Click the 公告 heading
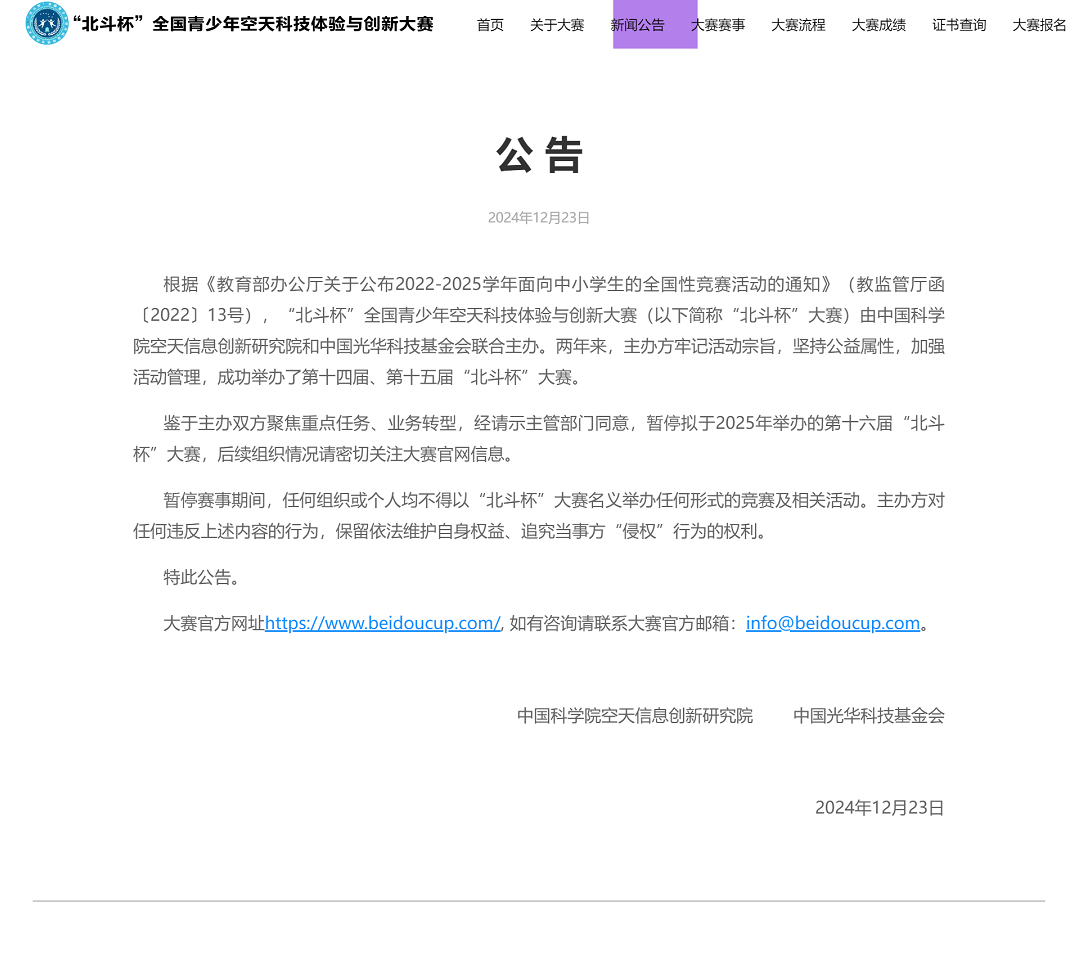This screenshot has height=954, width=1079. point(540,155)
